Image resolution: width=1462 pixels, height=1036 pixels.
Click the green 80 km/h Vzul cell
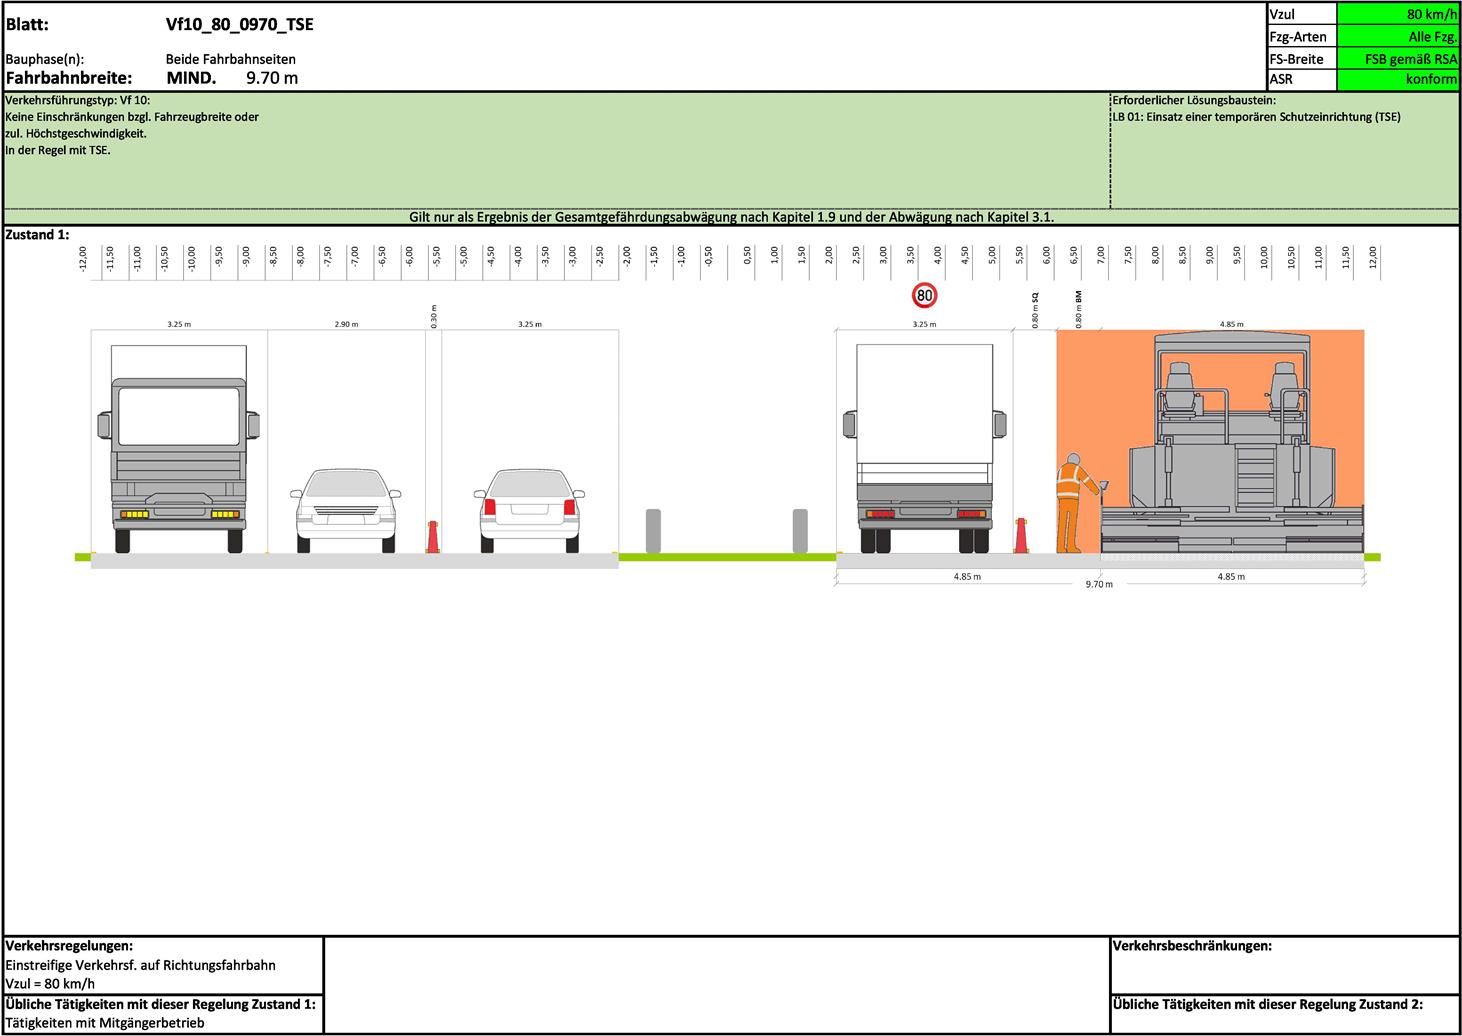click(x=1398, y=14)
